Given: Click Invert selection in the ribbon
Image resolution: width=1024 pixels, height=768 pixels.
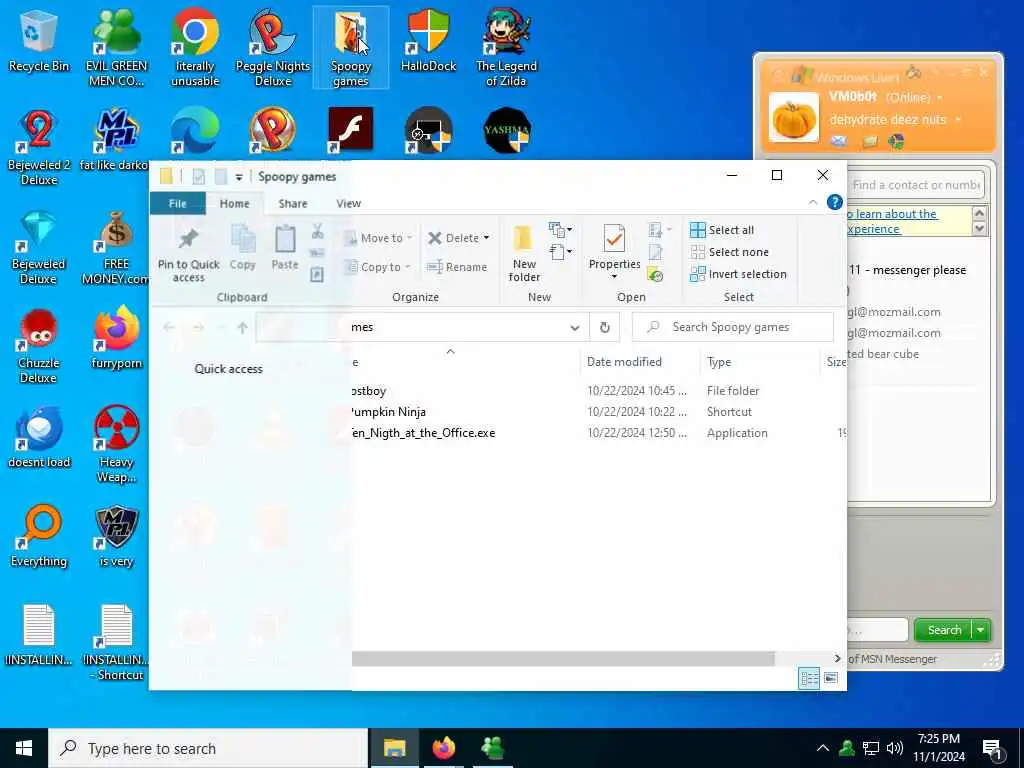Looking at the screenshot, I should pos(739,274).
